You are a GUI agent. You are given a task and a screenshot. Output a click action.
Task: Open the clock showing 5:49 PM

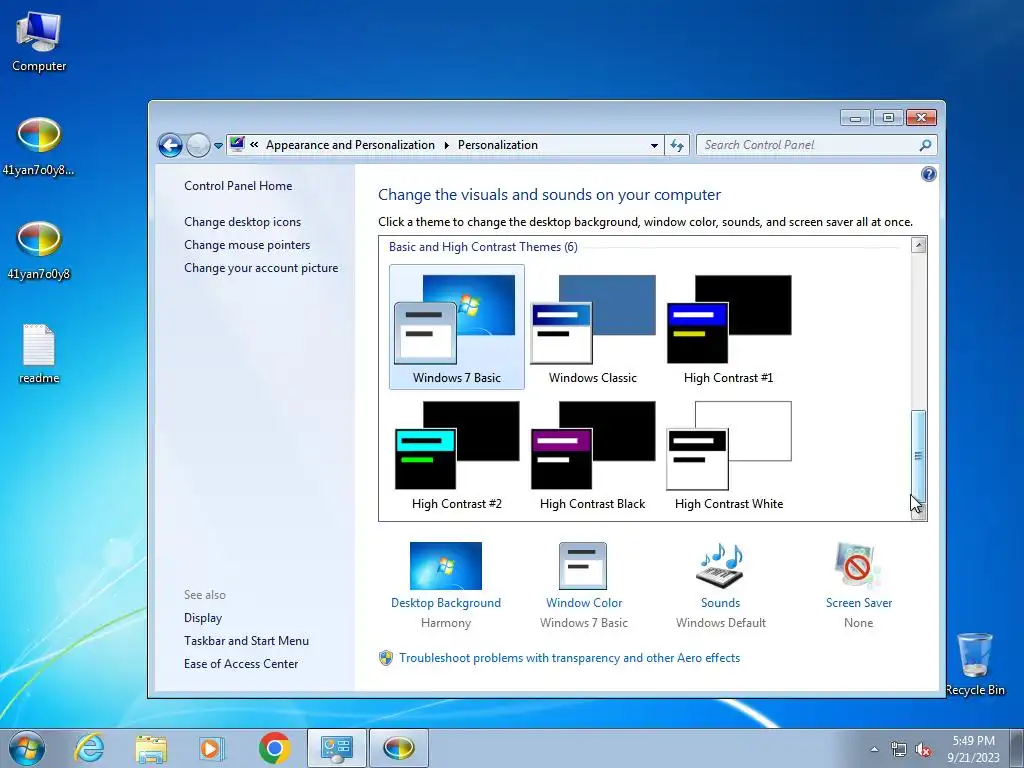click(973, 748)
